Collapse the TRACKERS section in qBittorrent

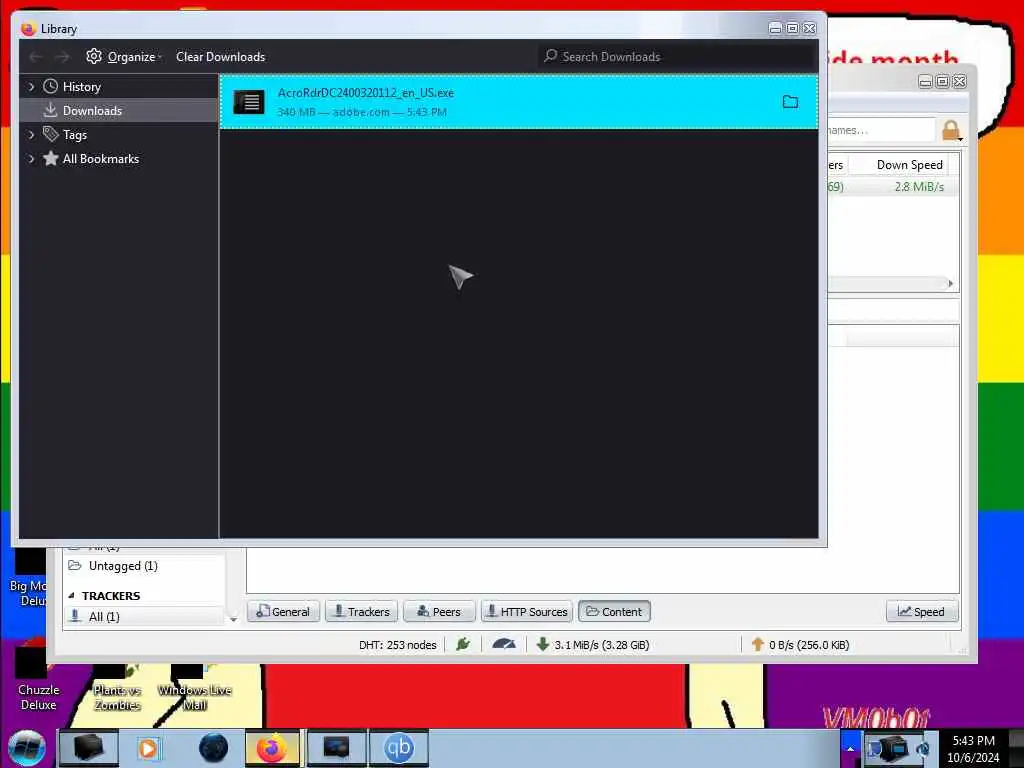coord(71,596)
